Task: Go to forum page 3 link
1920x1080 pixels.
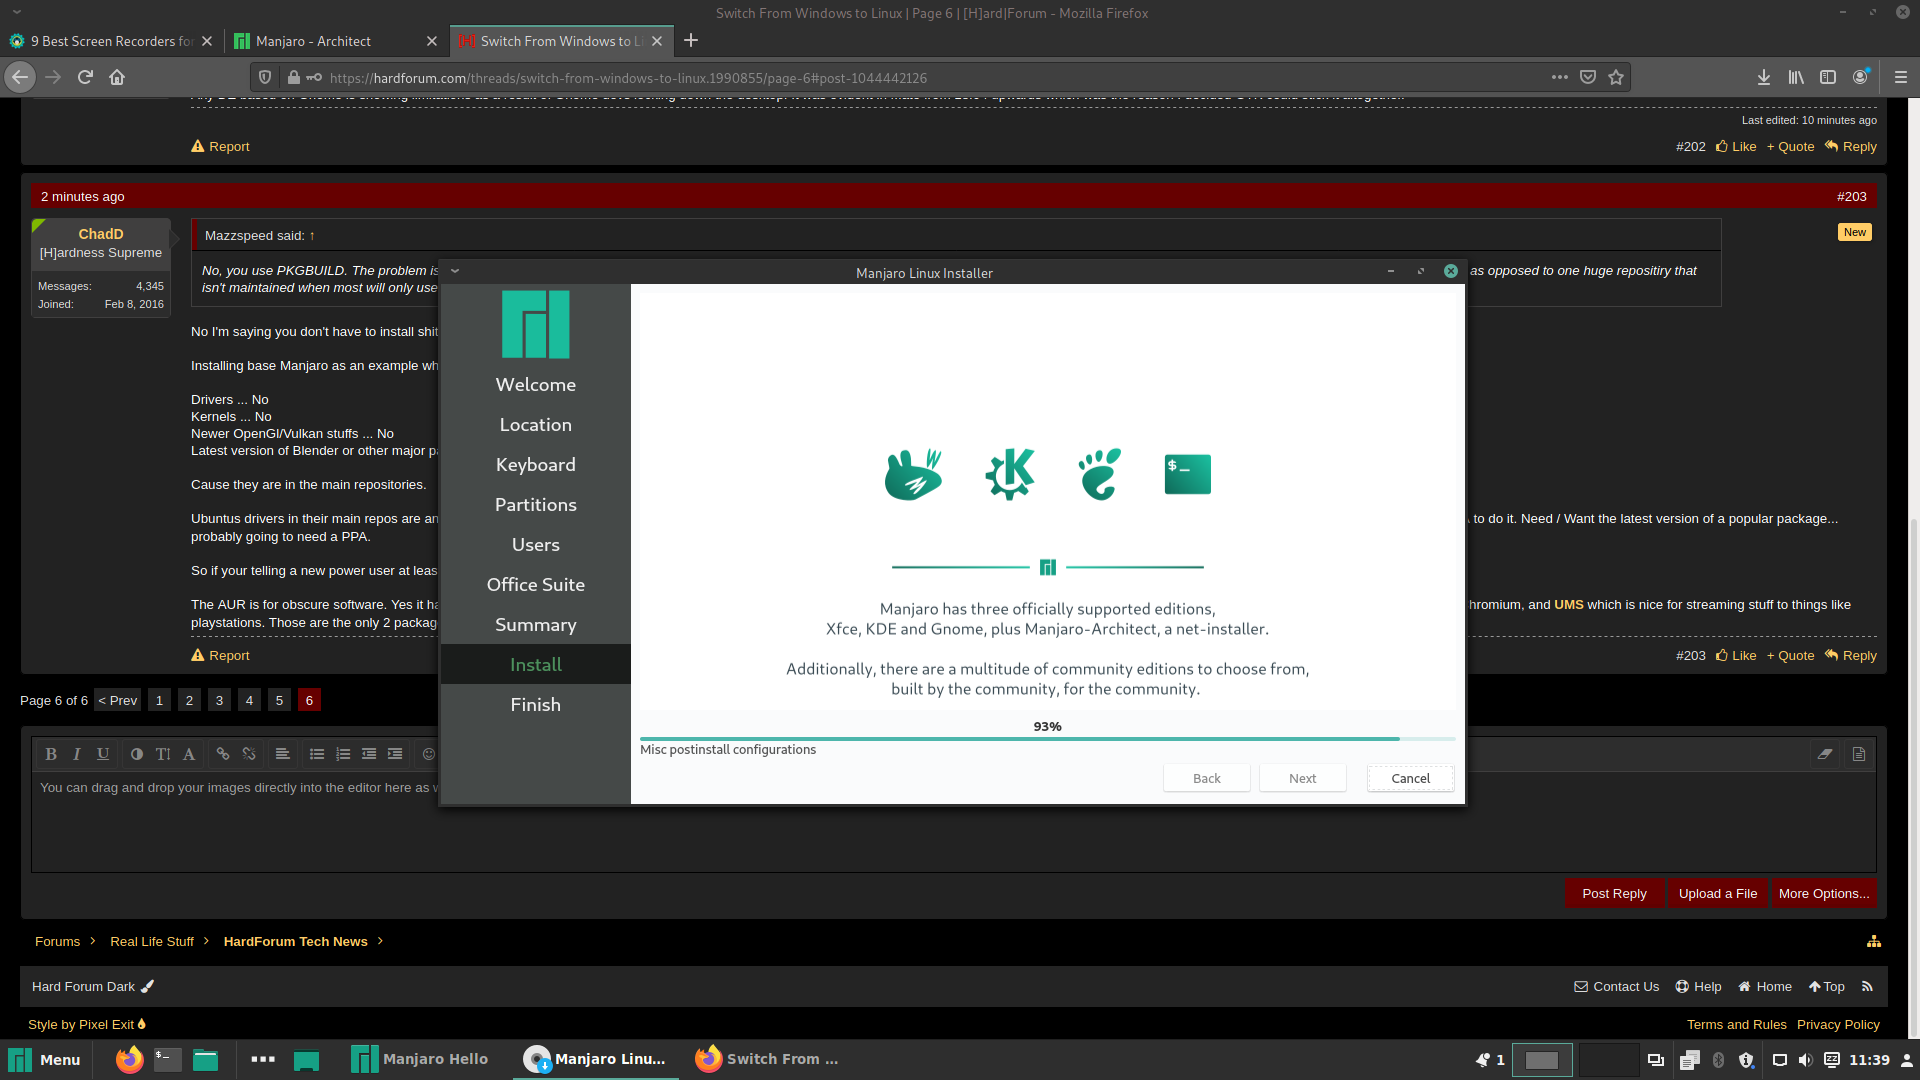Action: [219, 700]
